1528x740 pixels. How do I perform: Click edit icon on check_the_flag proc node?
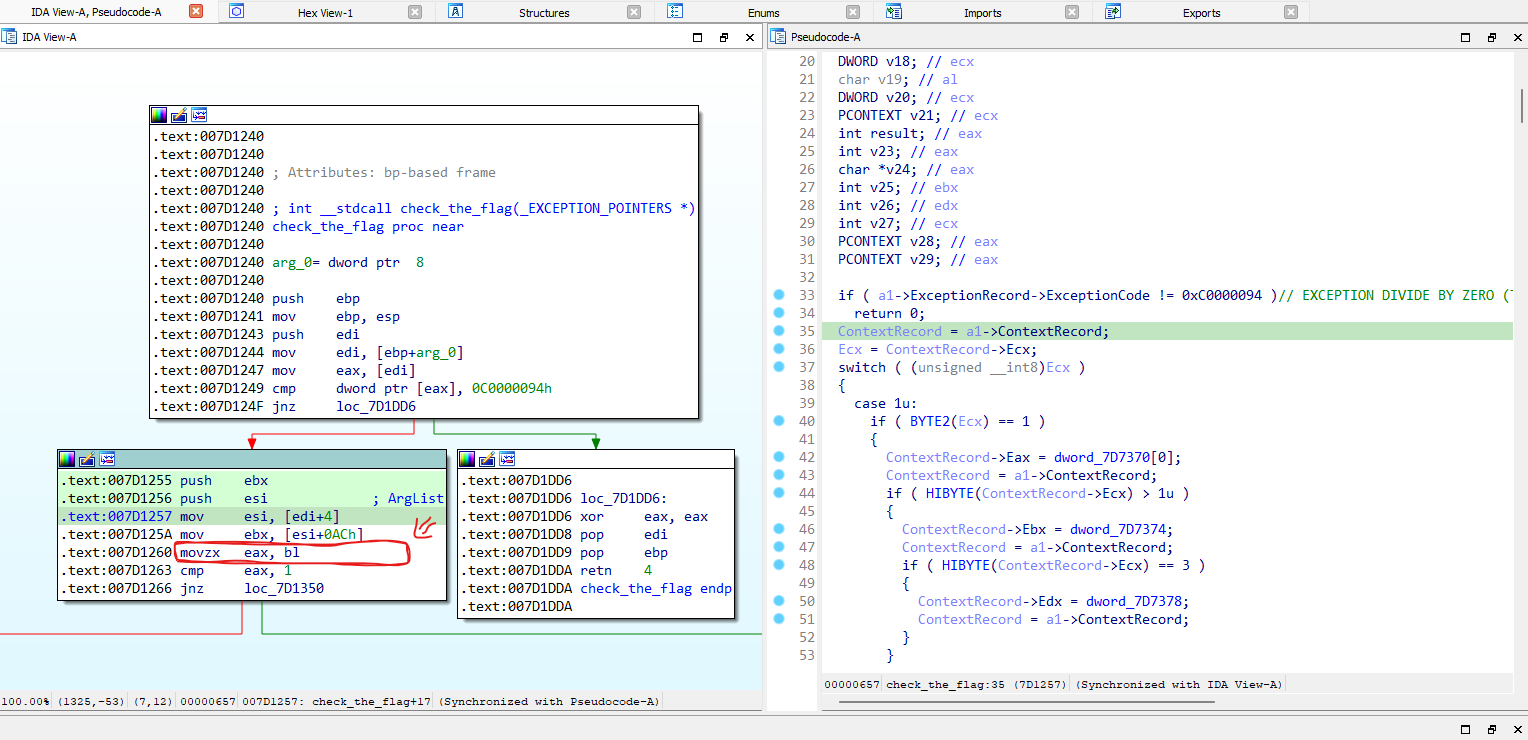[x=179, y=115]
